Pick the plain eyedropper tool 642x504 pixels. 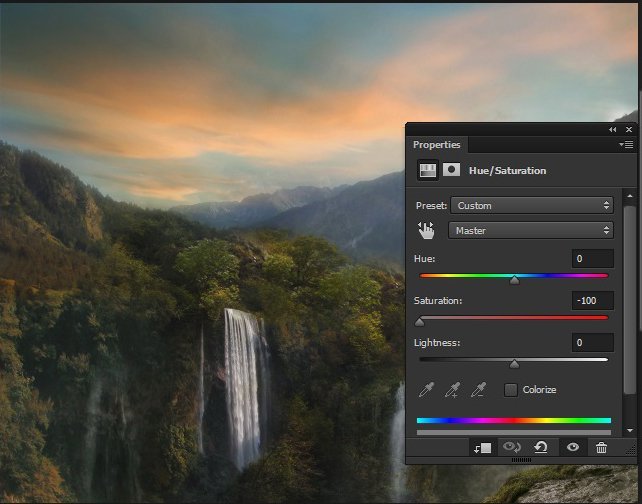pyautogui.click(x=427, y=389)
